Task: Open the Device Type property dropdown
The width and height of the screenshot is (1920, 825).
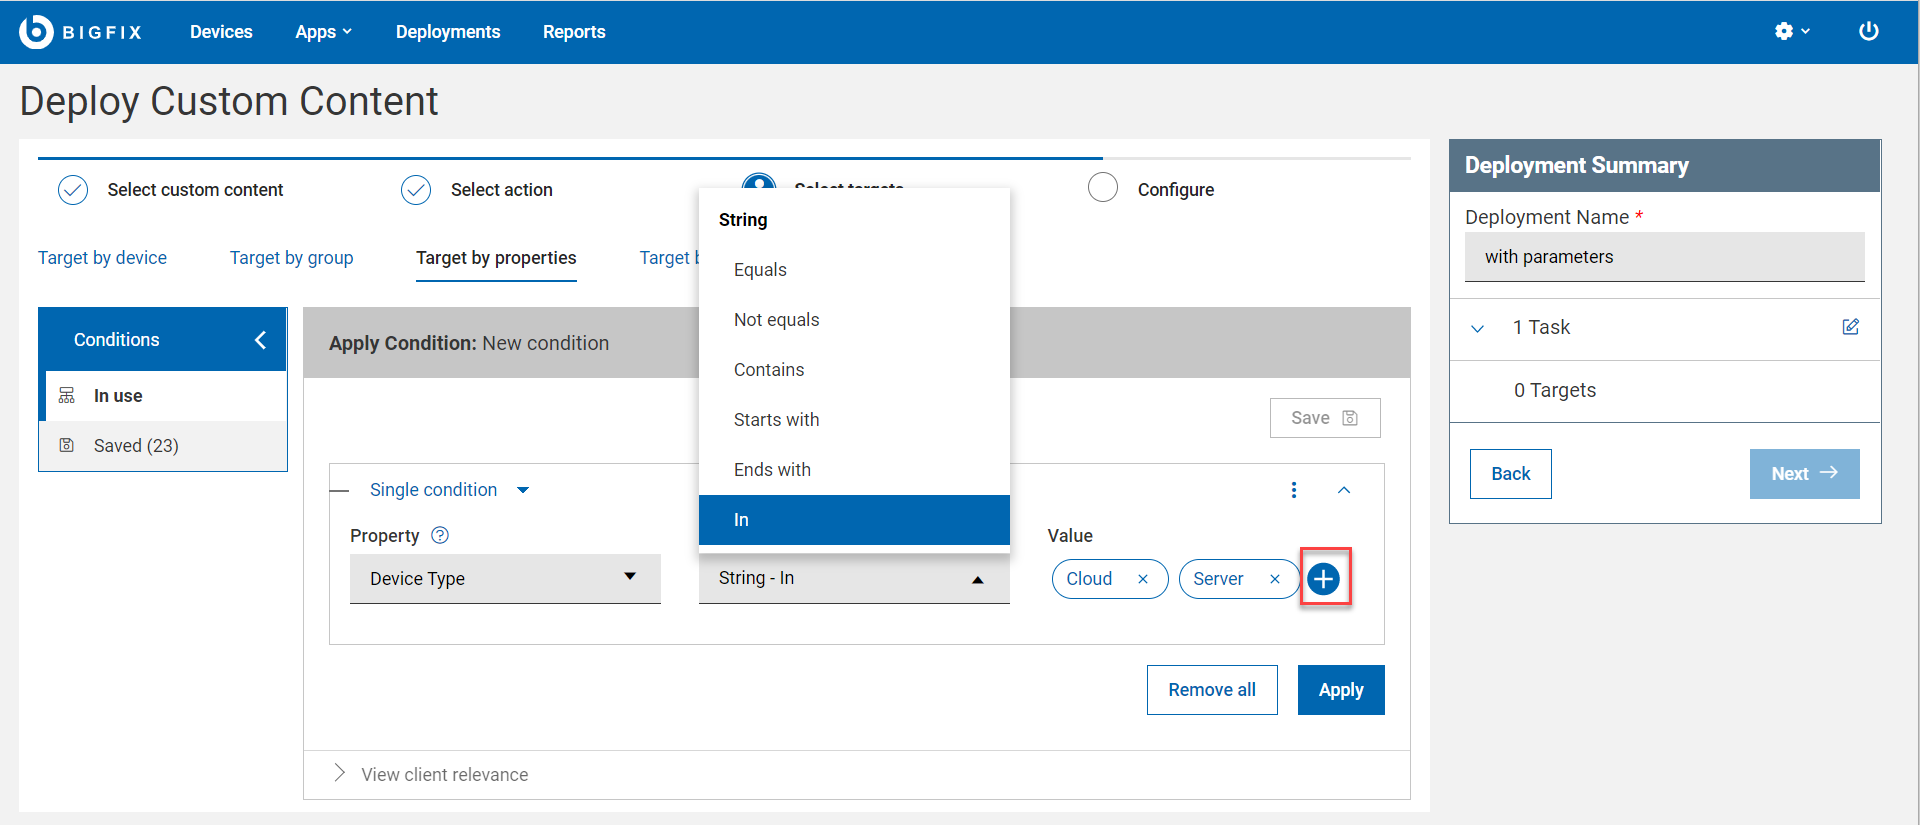Action: [x=505, y=578]
